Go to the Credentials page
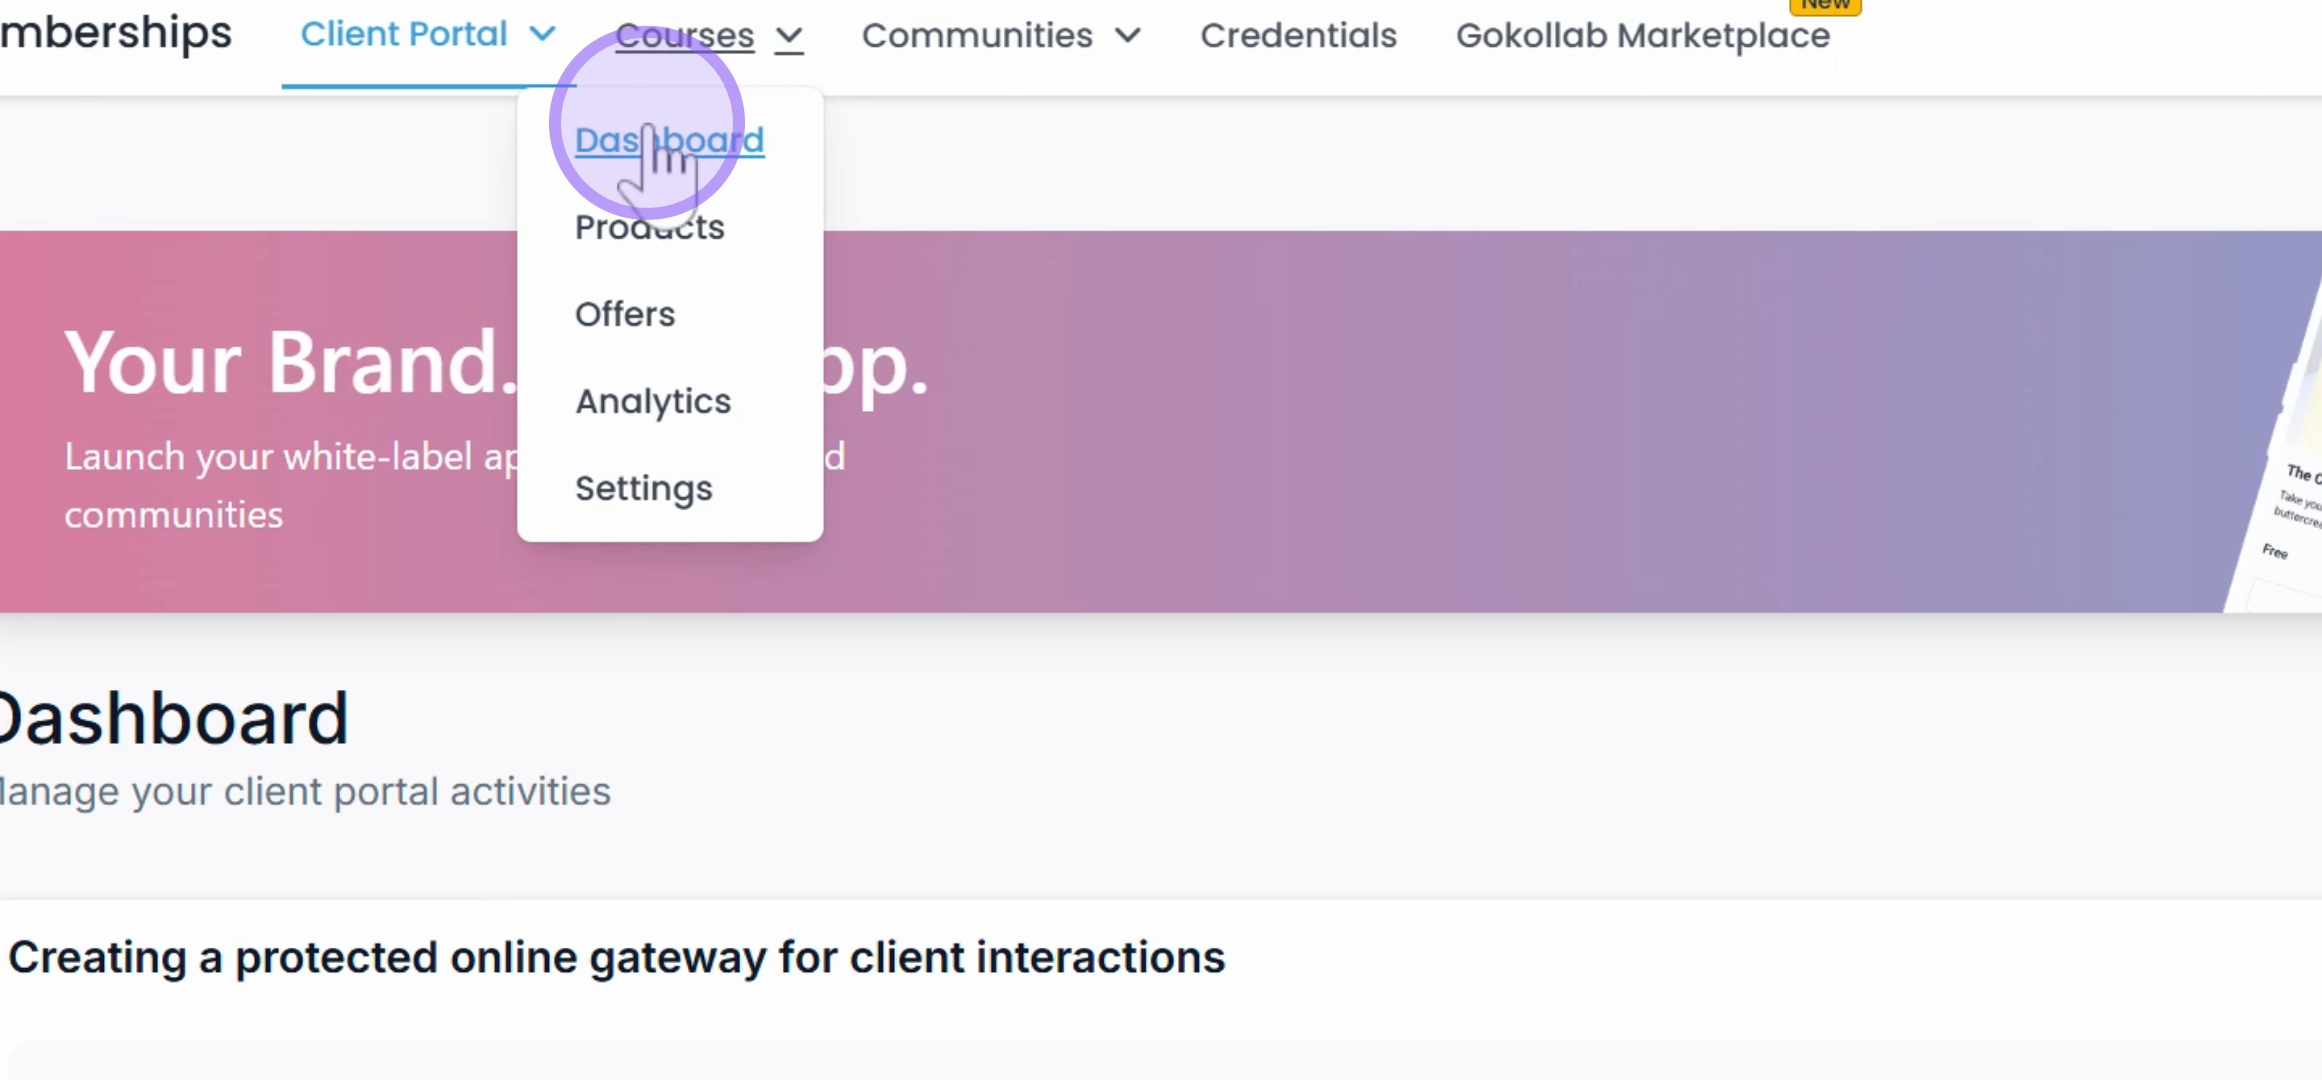2322x1080 pixels. pos(1298,36)
